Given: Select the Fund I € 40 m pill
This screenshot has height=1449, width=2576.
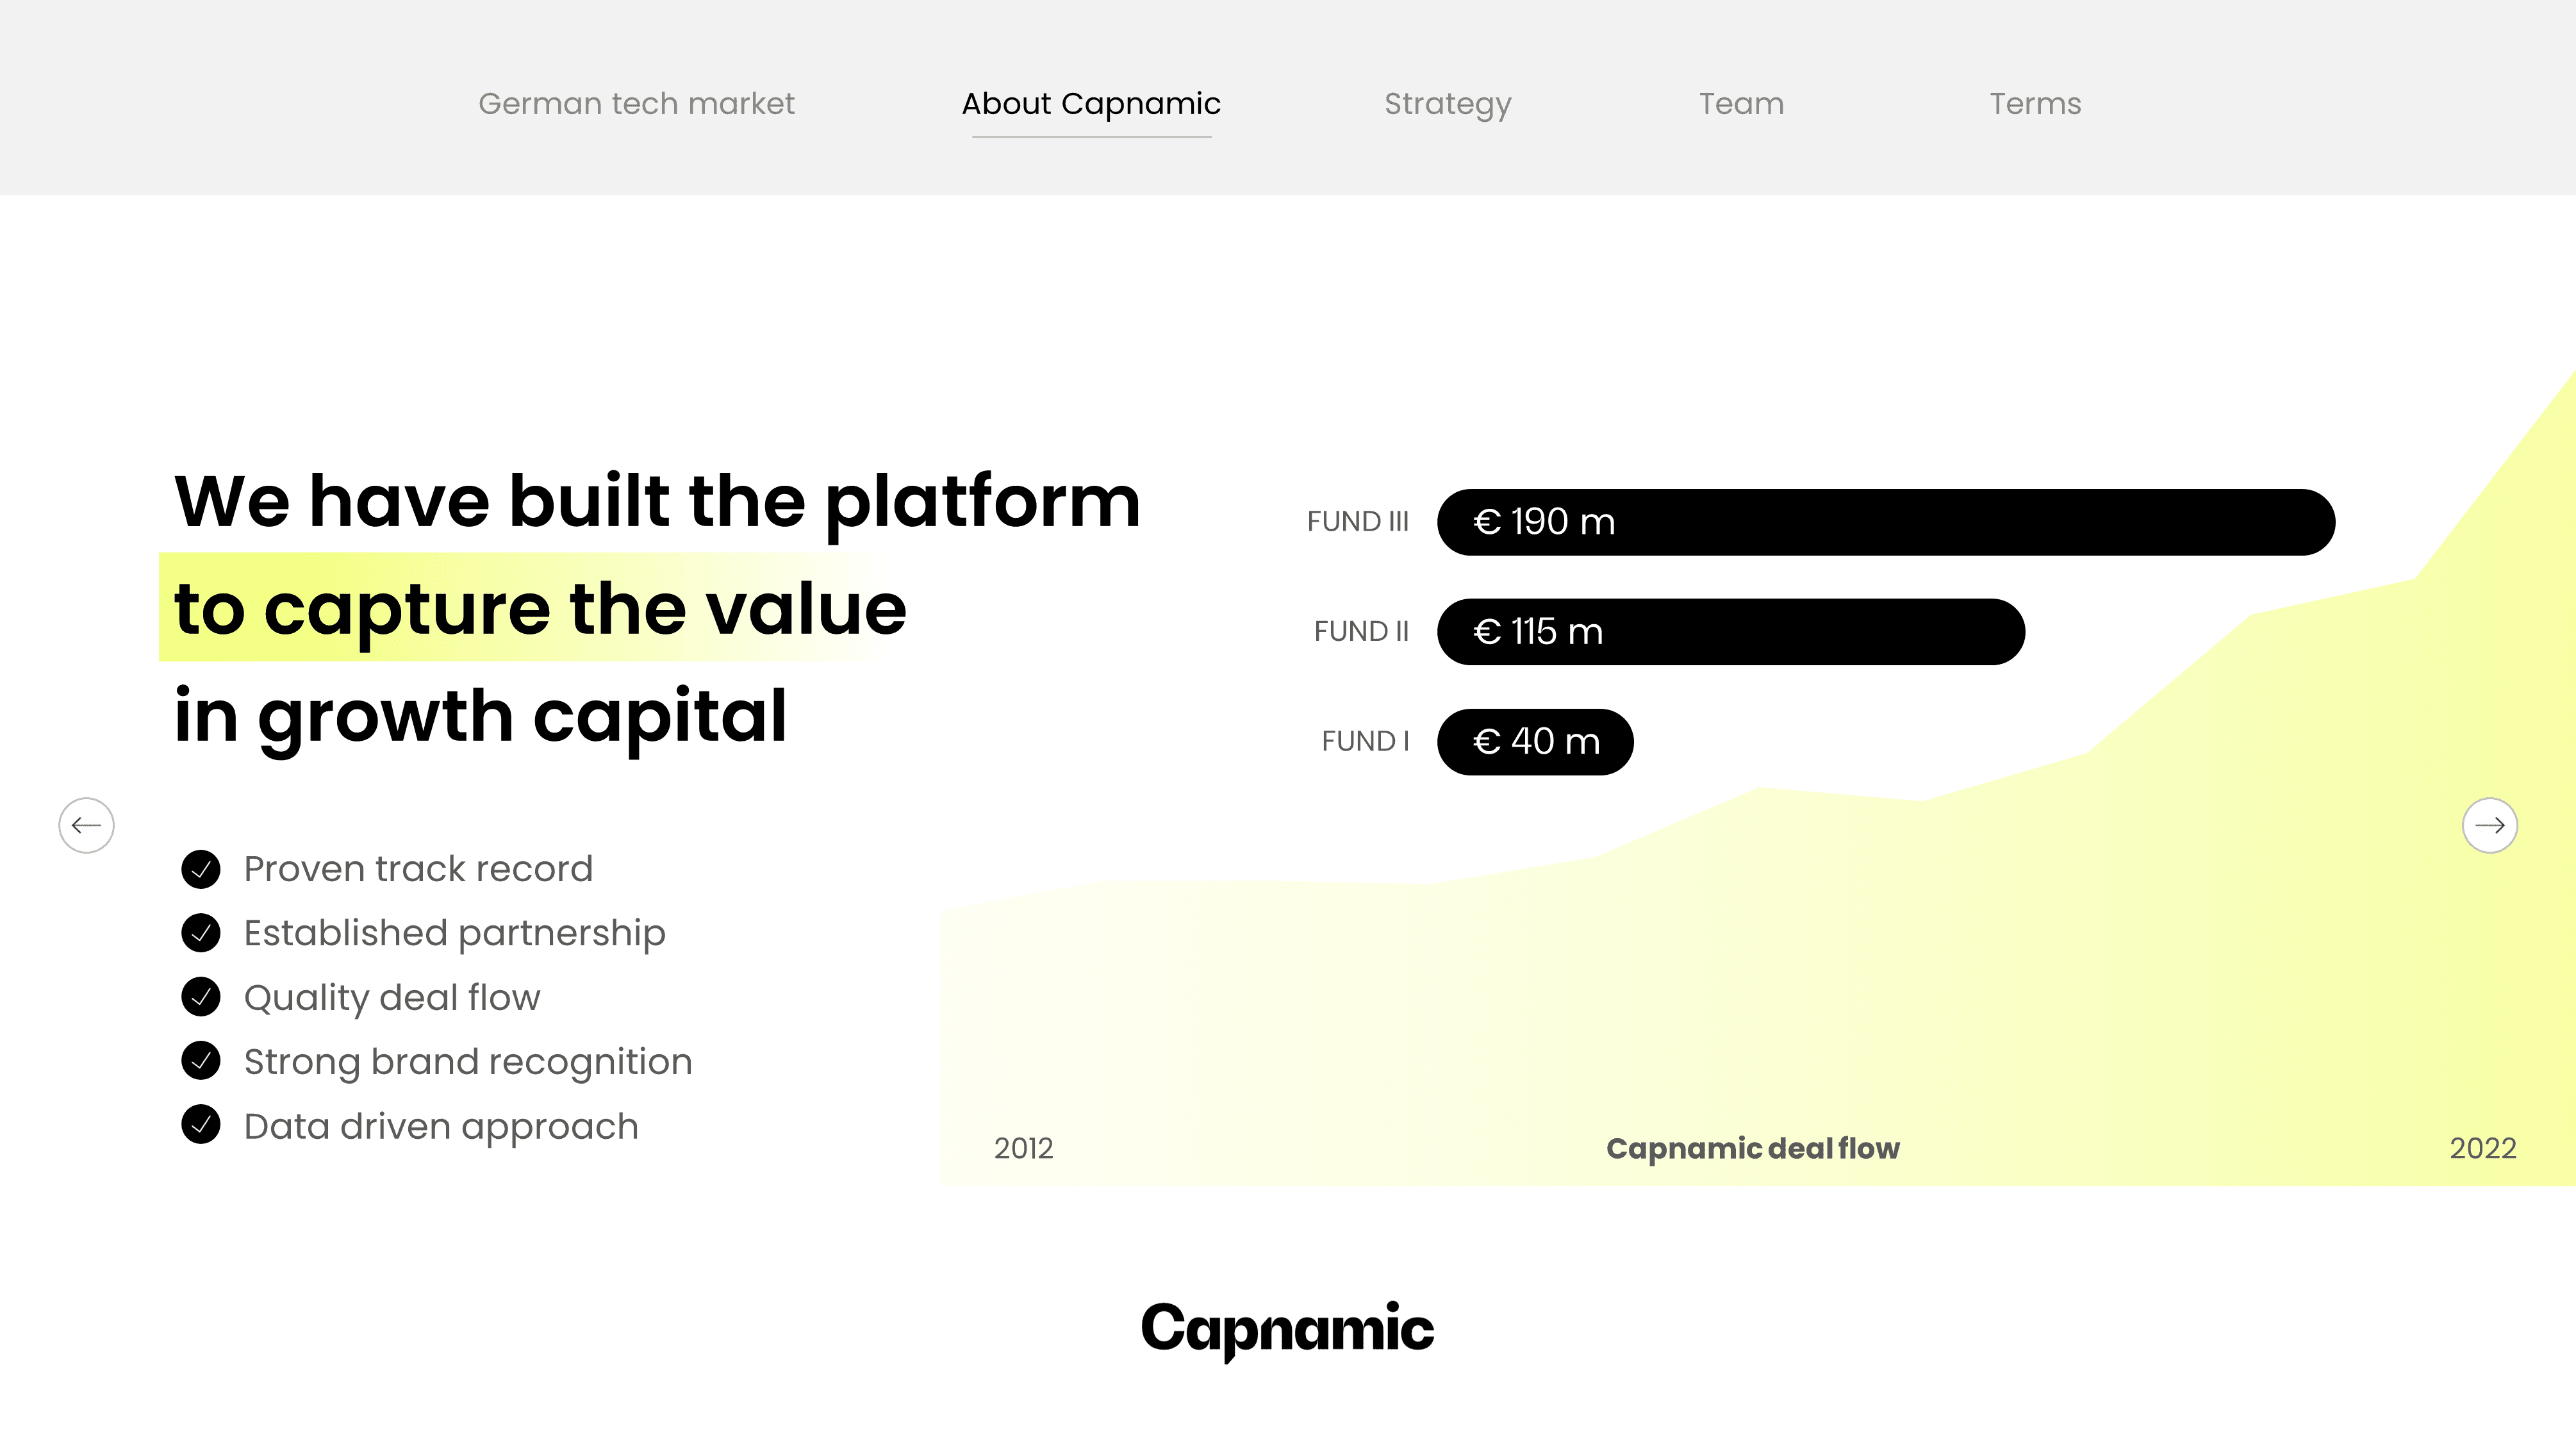Looking at the screenshot, I should tap(1535, 742).
